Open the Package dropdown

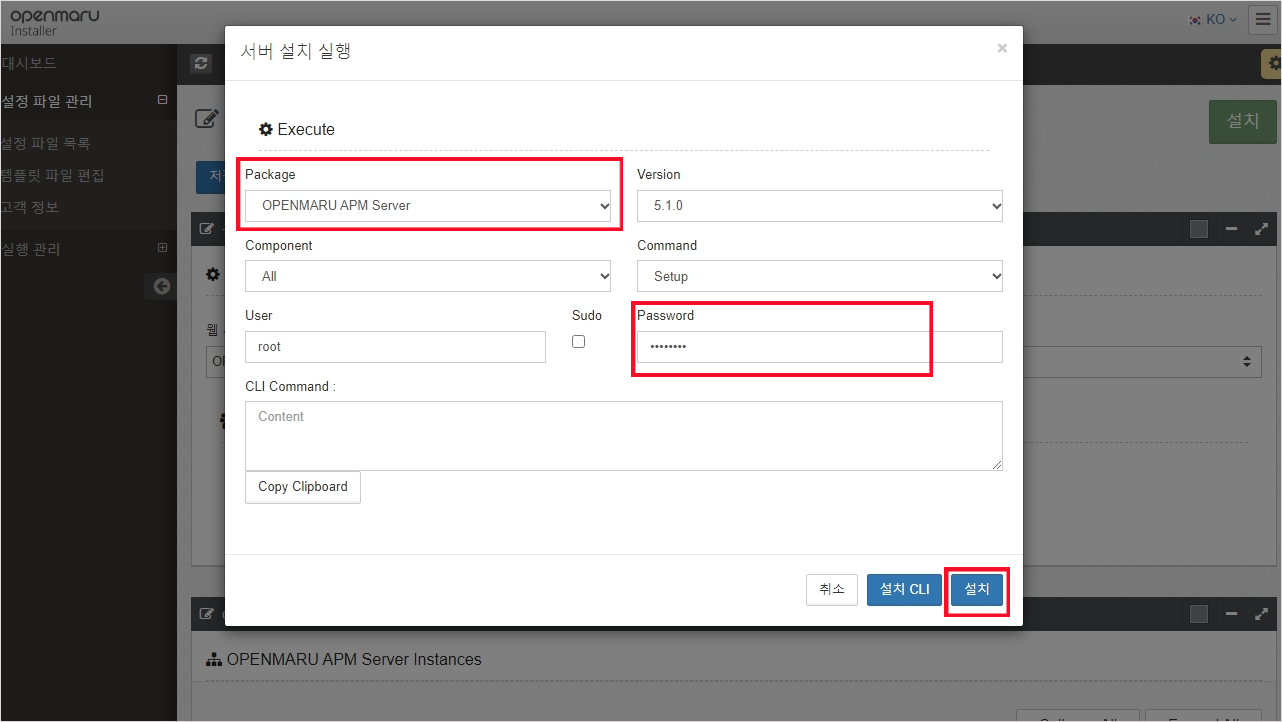click(427, 205)
